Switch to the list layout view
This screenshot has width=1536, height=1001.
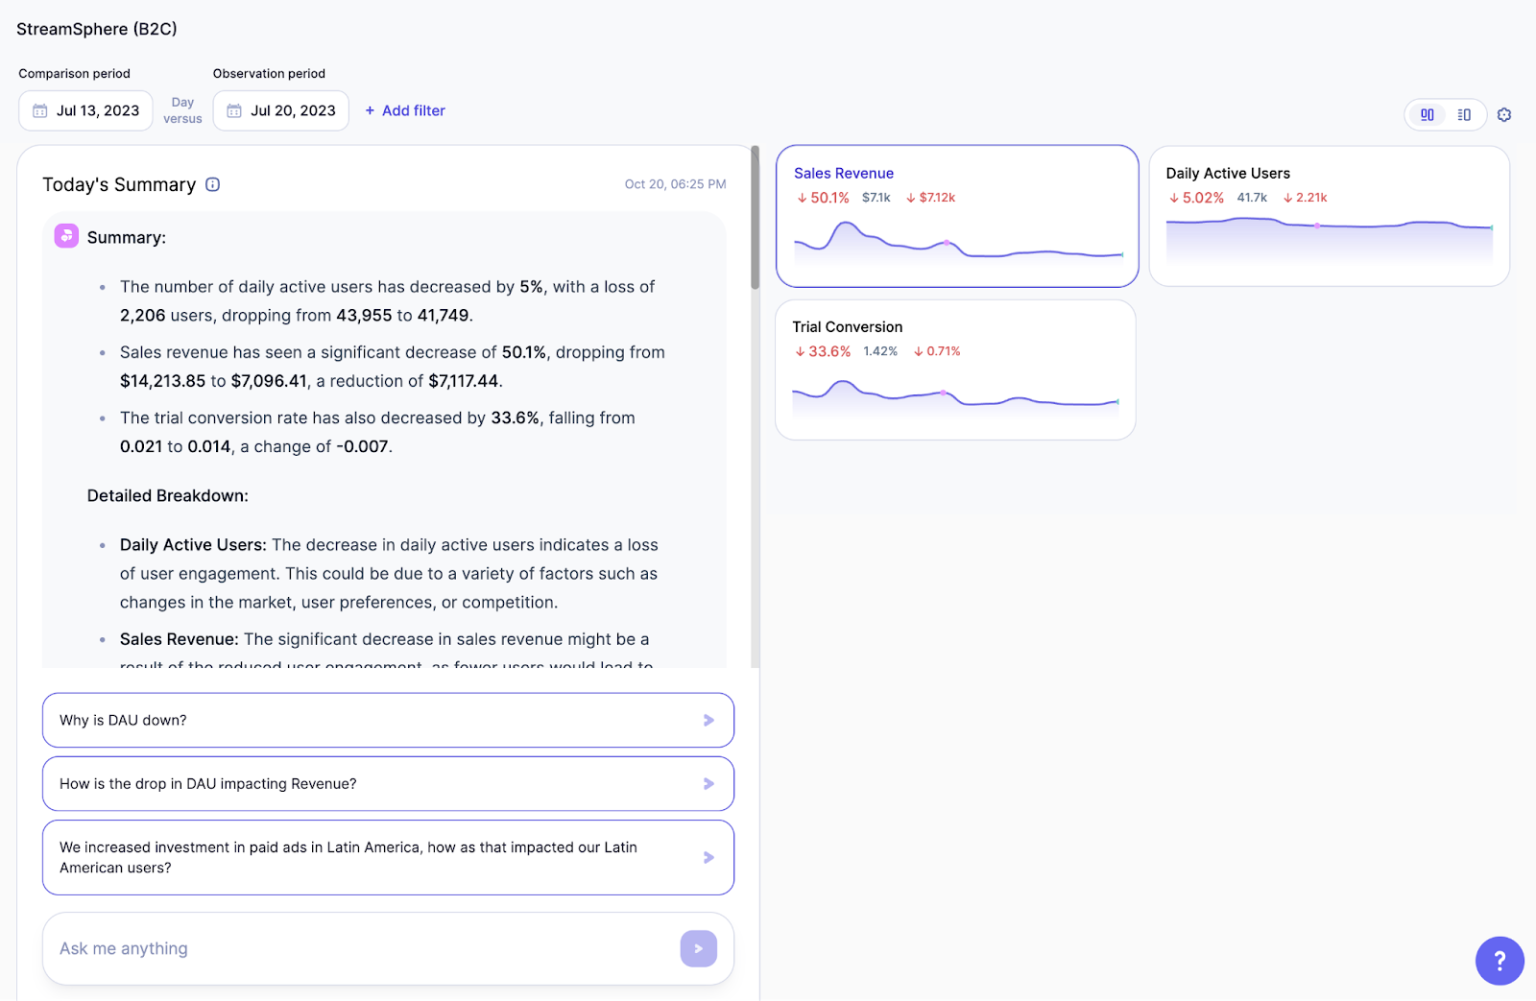(x=1464, y=115)
